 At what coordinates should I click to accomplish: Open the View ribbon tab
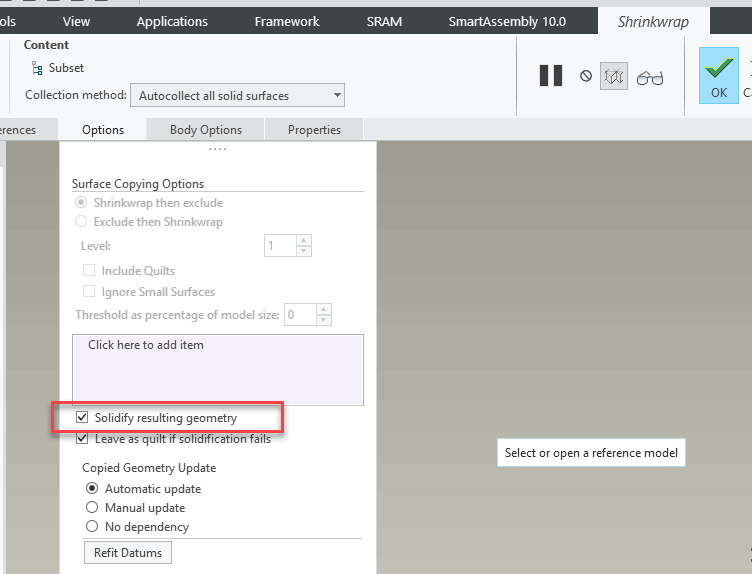(x=76, y=22)
